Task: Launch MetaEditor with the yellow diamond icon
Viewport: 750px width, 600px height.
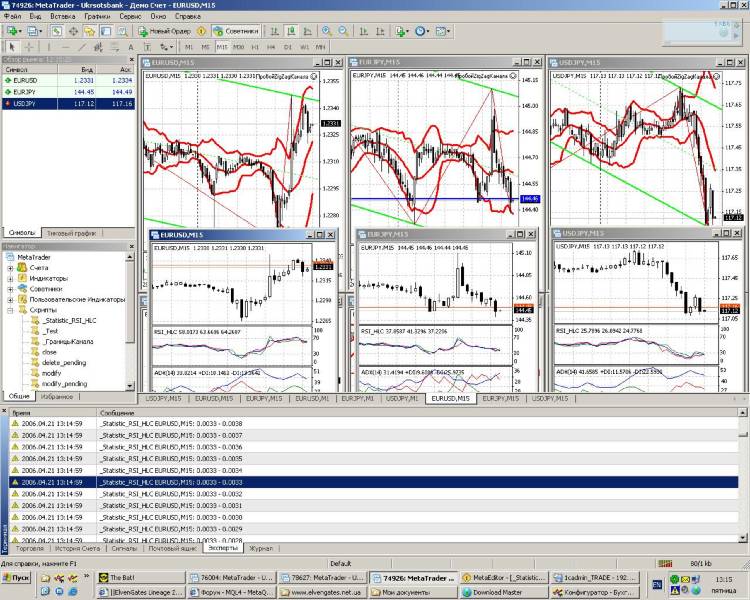Action: tap(201, 31)
